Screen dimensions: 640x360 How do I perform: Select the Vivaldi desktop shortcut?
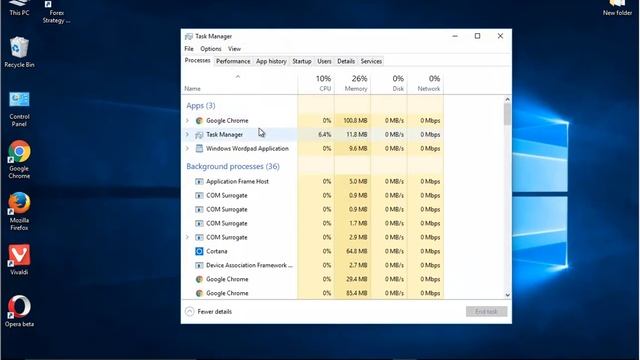(x=19, y=260)
